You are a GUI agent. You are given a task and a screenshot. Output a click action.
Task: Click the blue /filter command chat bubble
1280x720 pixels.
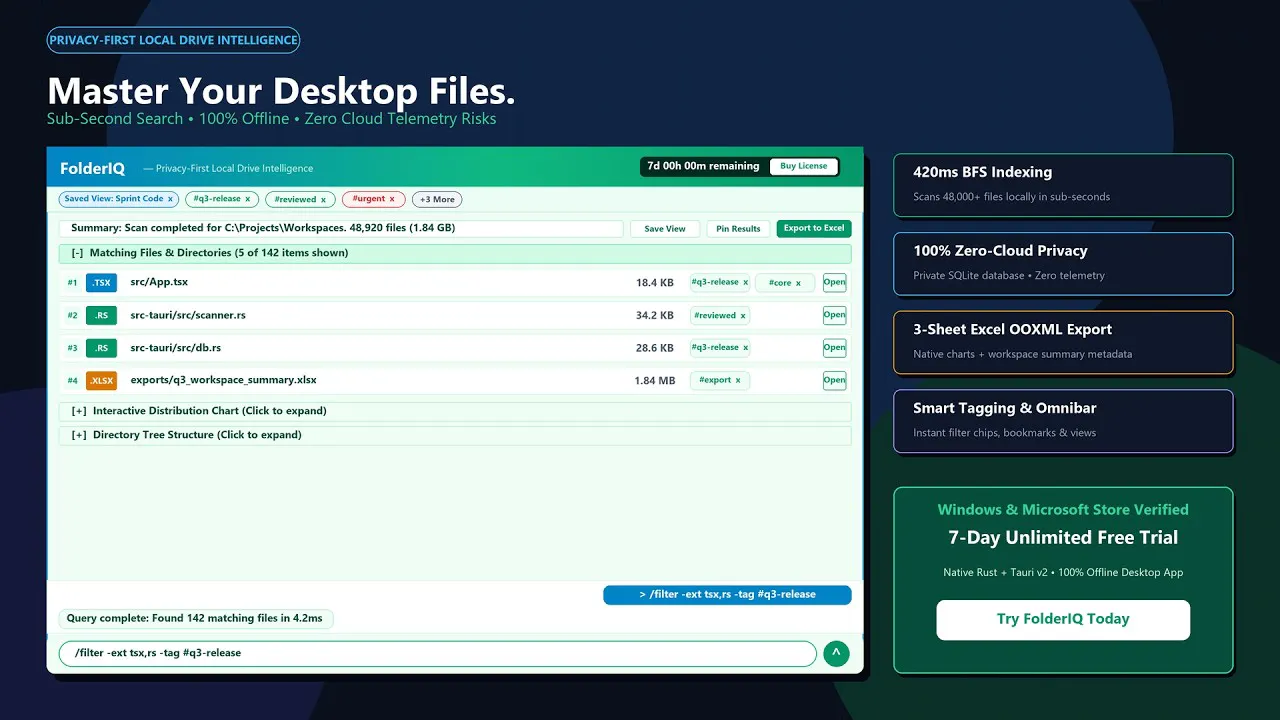click(727, 595)
